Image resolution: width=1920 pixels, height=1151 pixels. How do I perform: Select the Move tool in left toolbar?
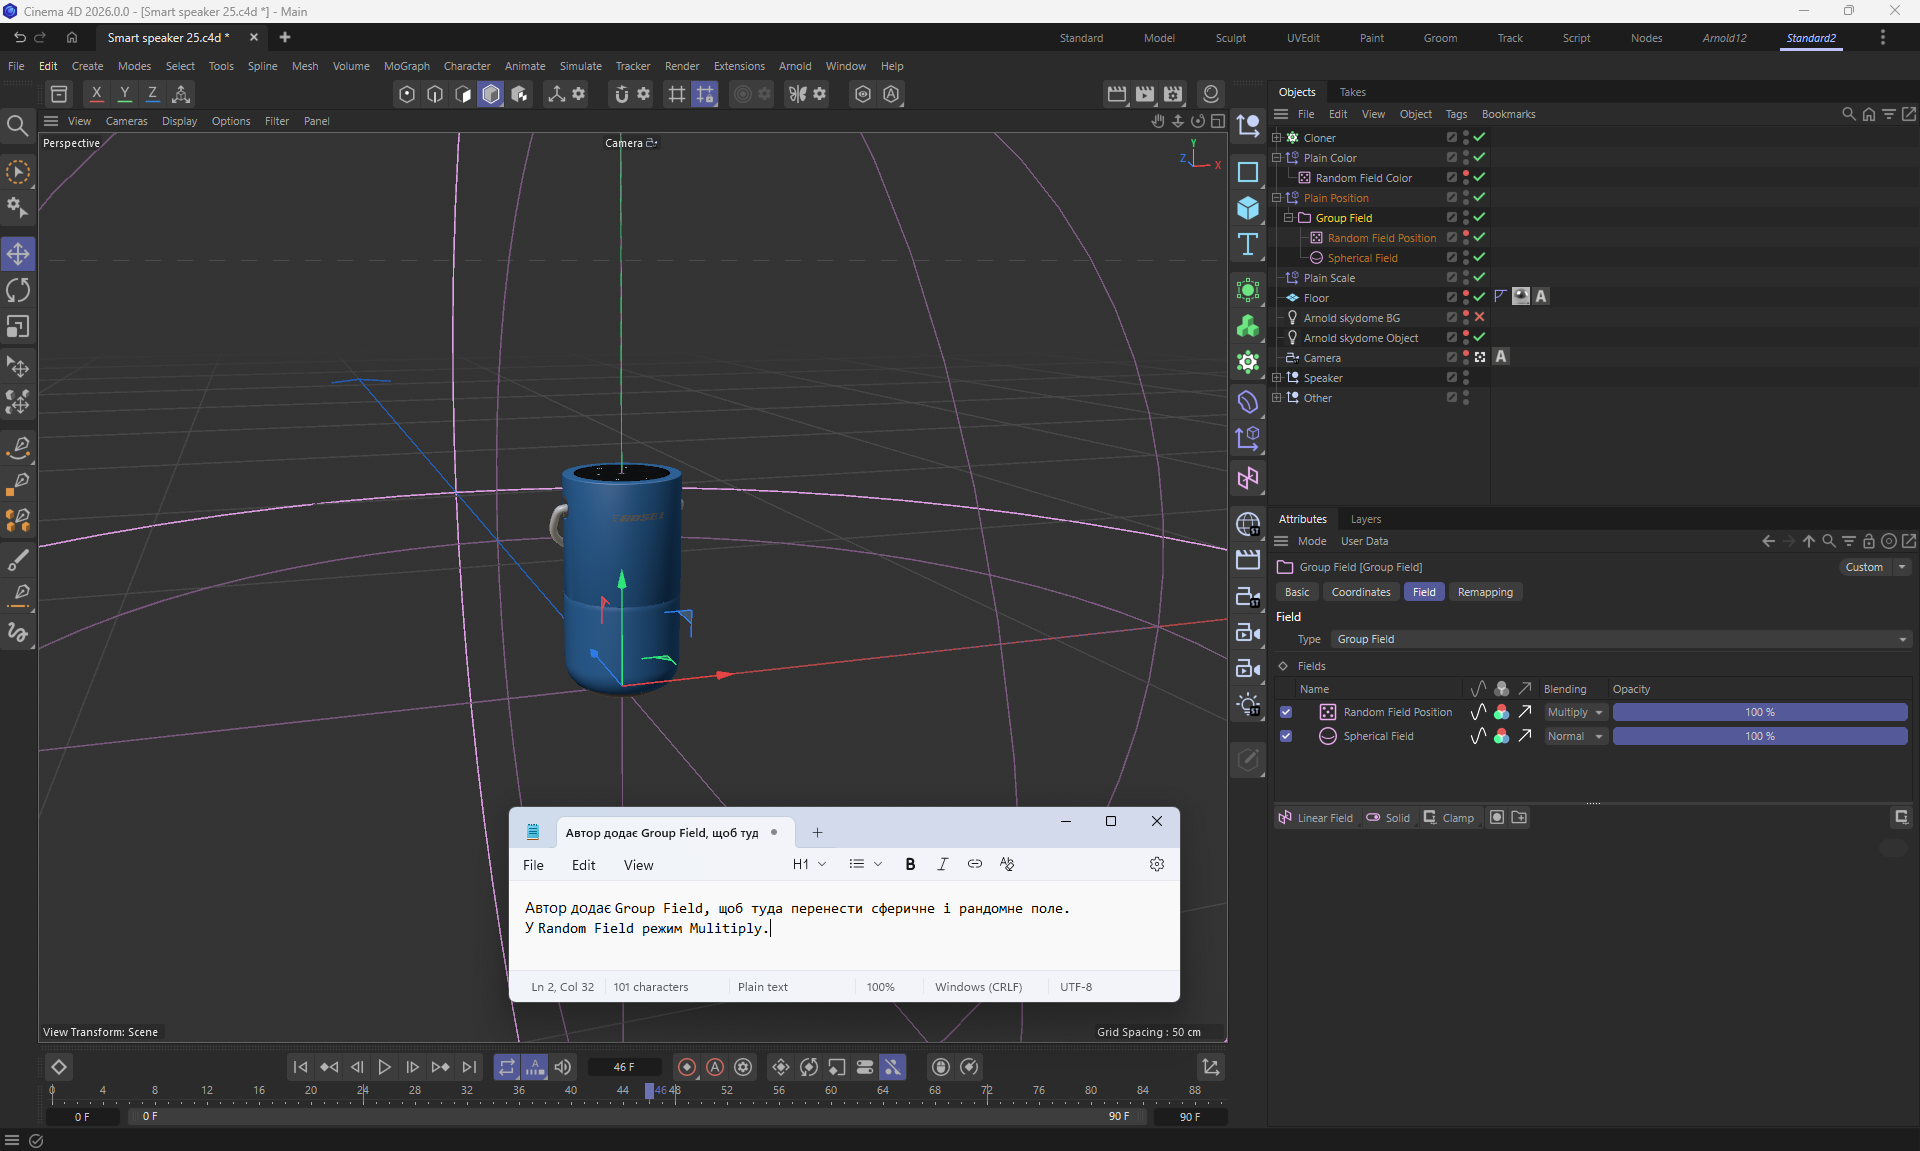[x=18, y=254]
